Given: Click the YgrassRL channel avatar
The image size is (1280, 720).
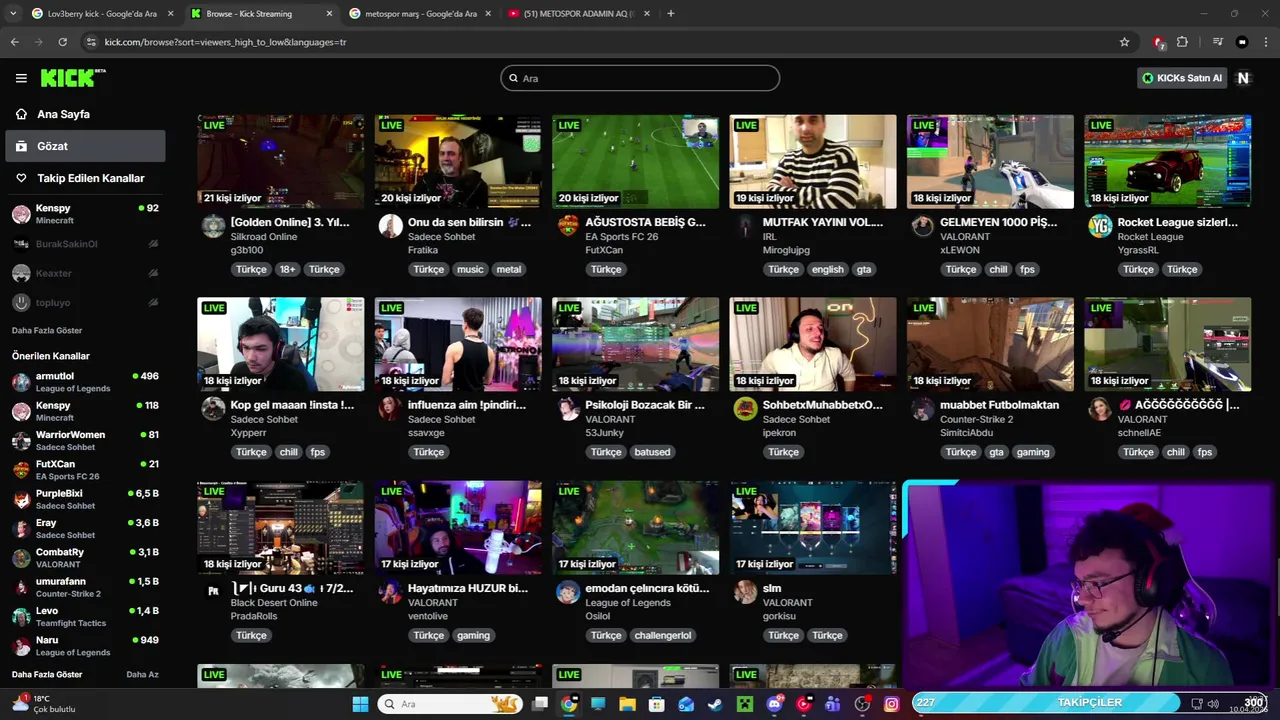Looking at the screenshot, I should [1100, 225].
